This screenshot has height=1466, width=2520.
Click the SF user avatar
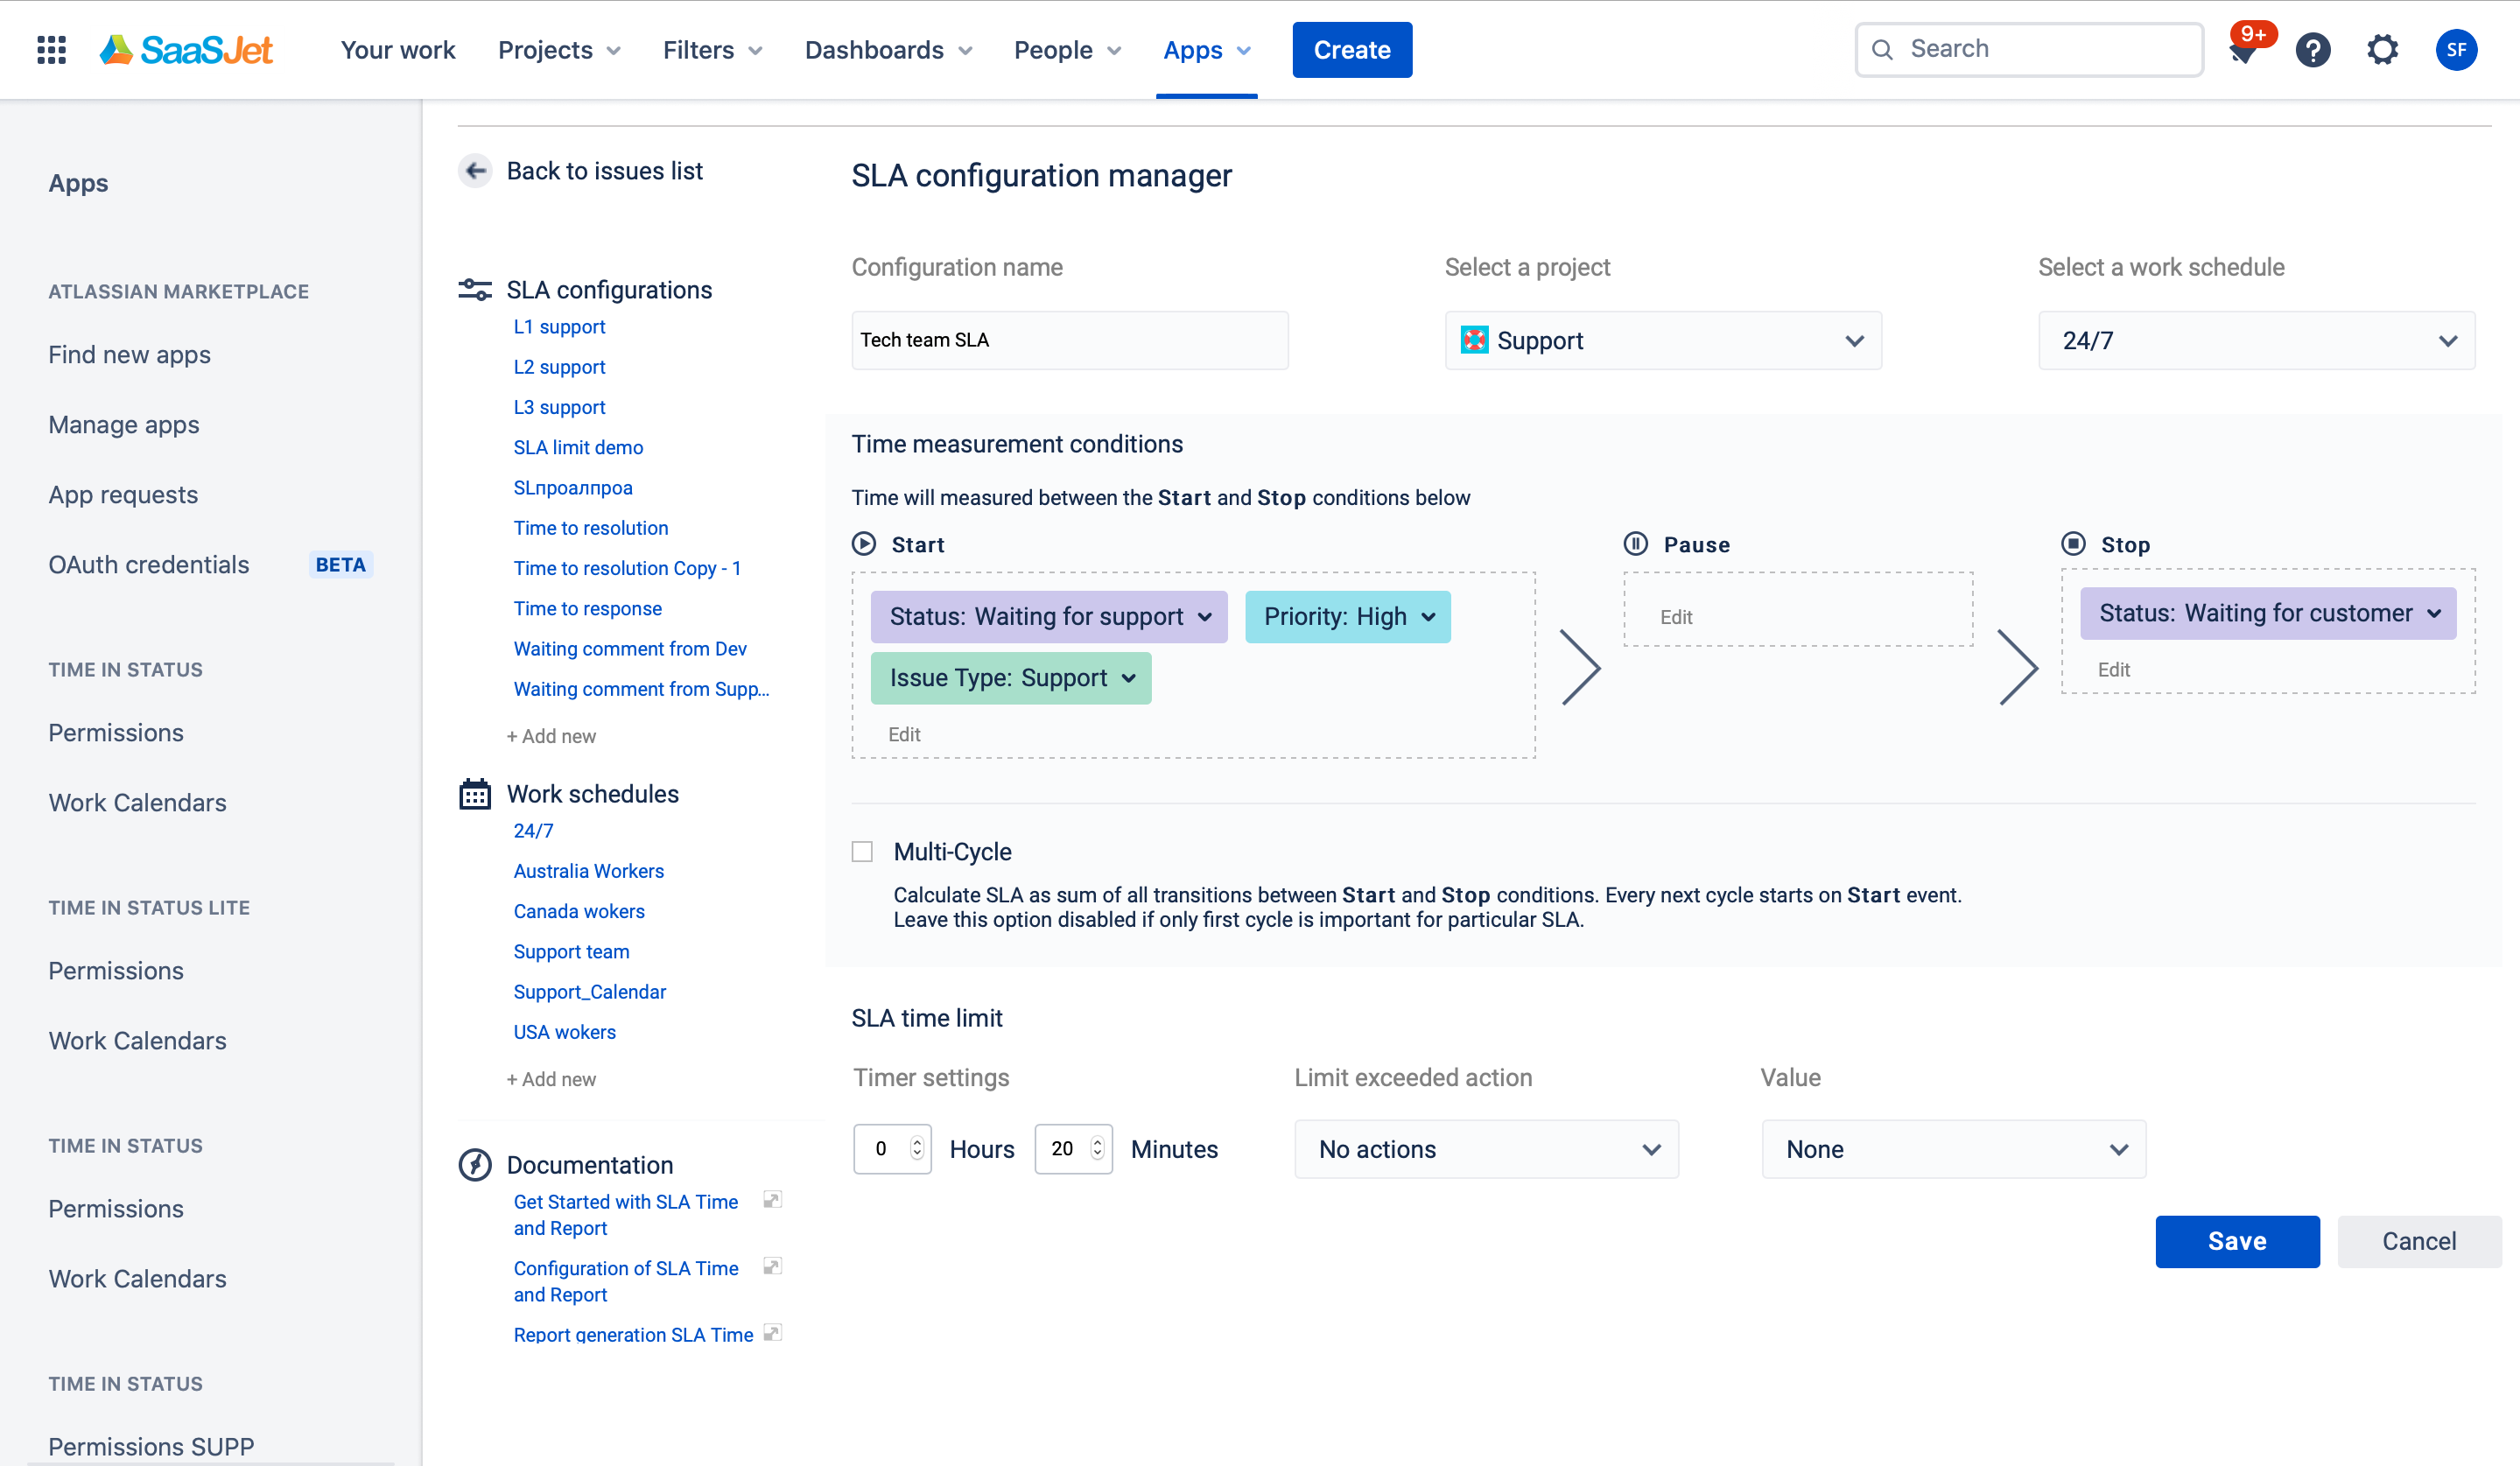[2455, 49]
